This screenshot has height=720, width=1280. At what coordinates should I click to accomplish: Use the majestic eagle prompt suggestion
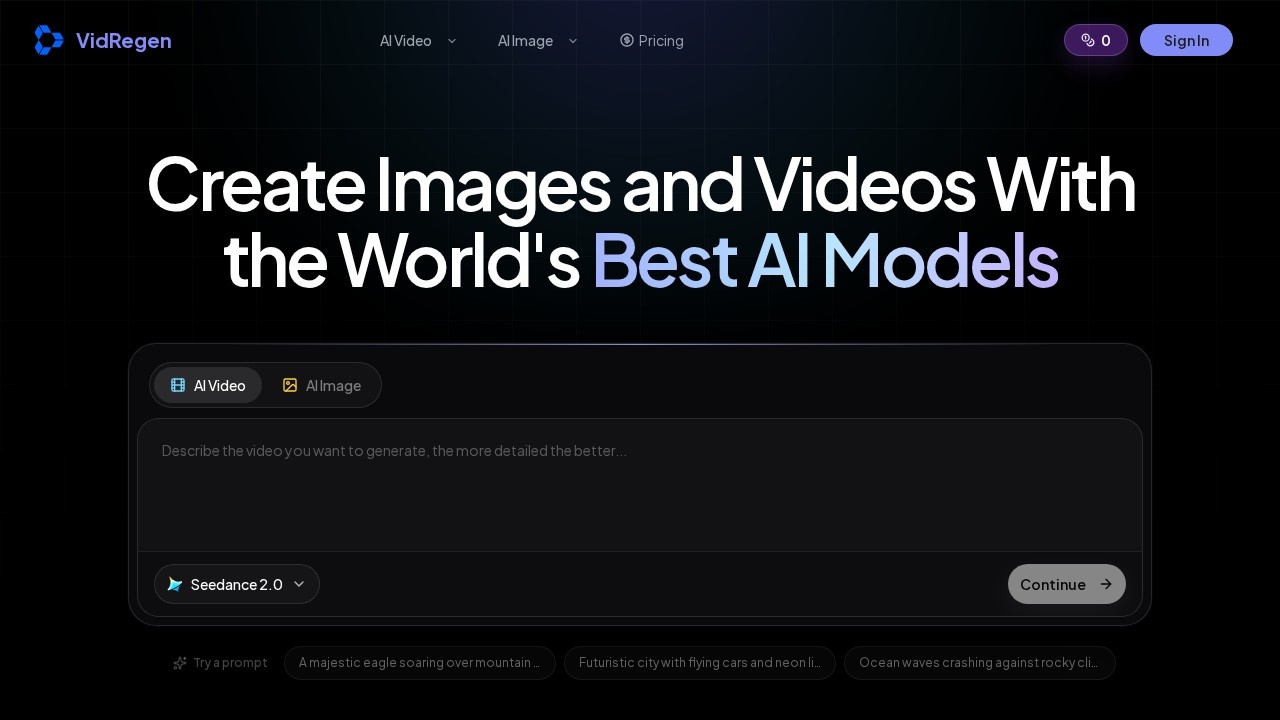[420, 663]
